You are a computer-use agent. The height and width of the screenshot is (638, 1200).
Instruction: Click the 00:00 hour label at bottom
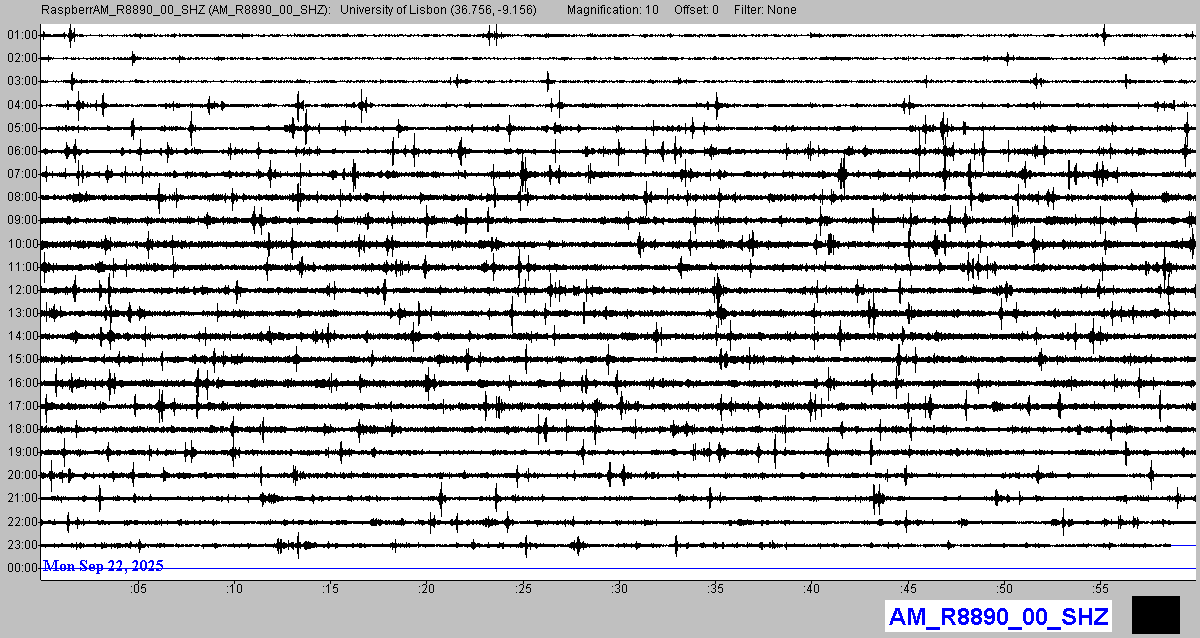[x=21, y=568]
